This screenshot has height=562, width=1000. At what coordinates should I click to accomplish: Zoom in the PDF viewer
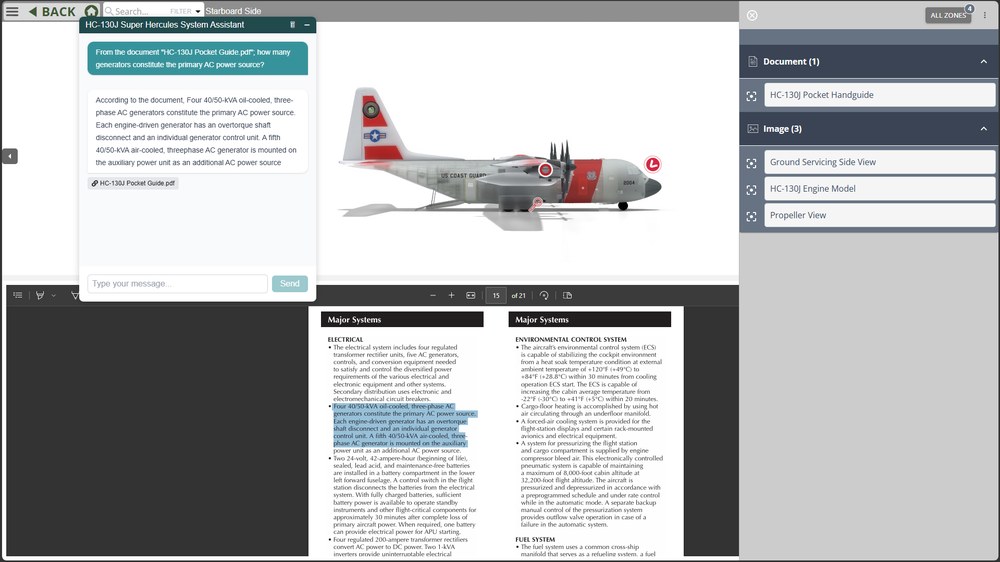(x=452, y=295)
